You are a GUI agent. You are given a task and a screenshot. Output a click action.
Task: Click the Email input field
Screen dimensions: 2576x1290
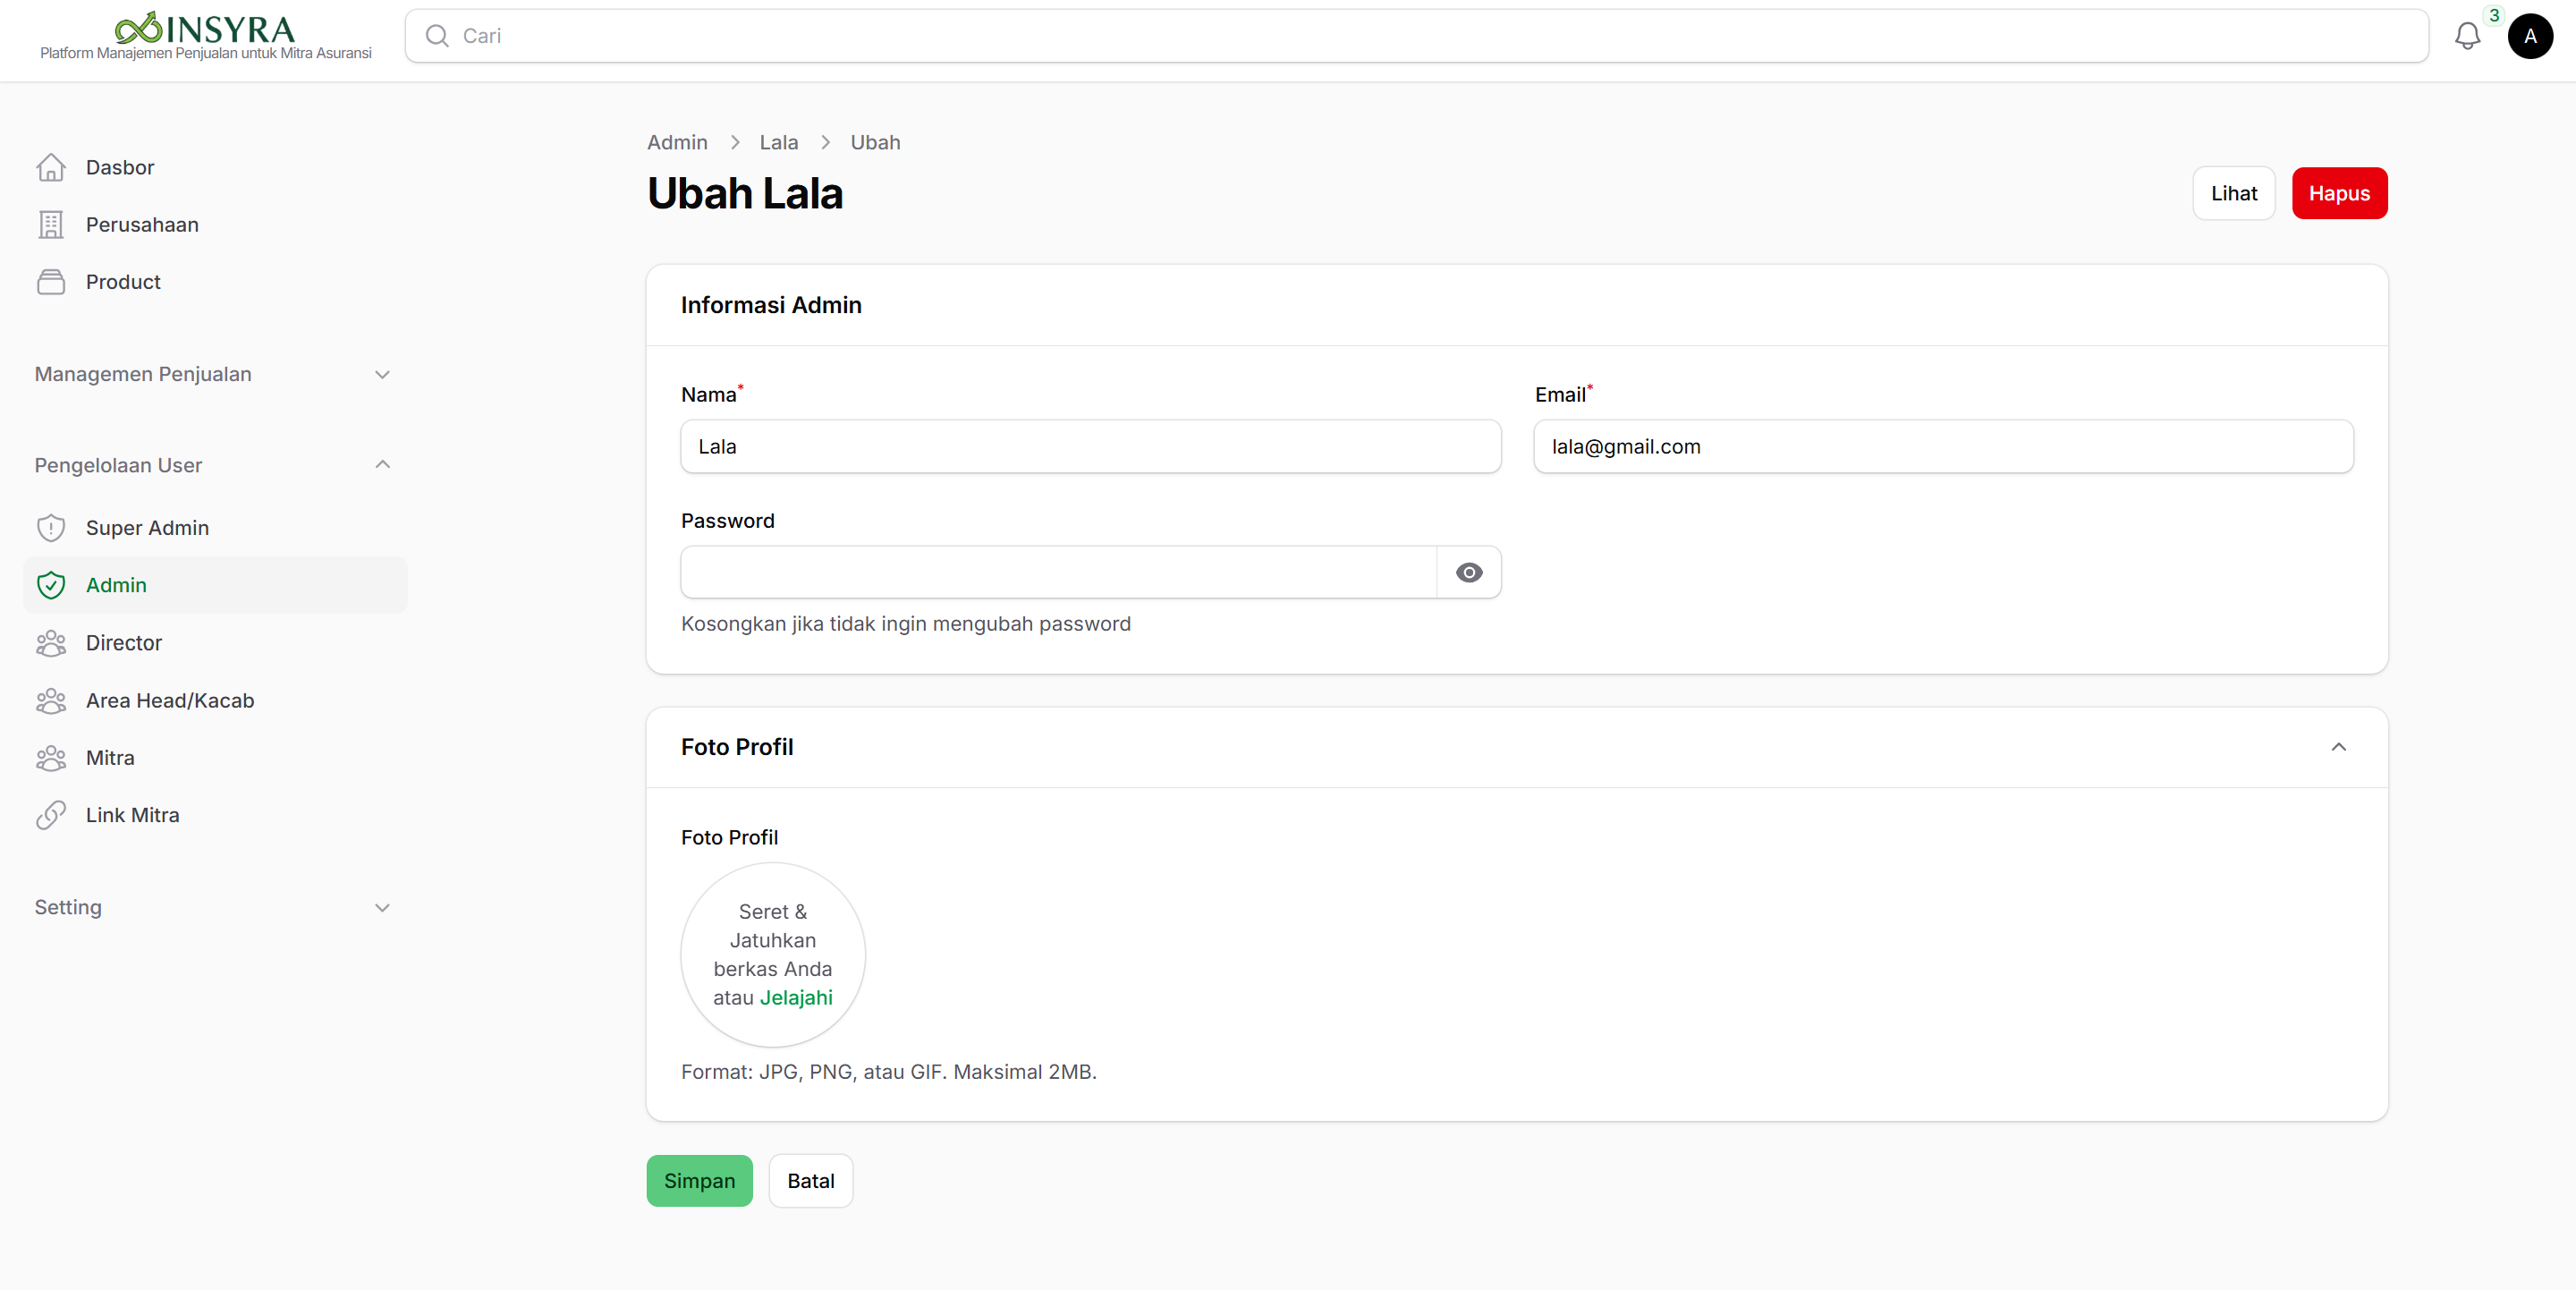tap(1943, 446)
